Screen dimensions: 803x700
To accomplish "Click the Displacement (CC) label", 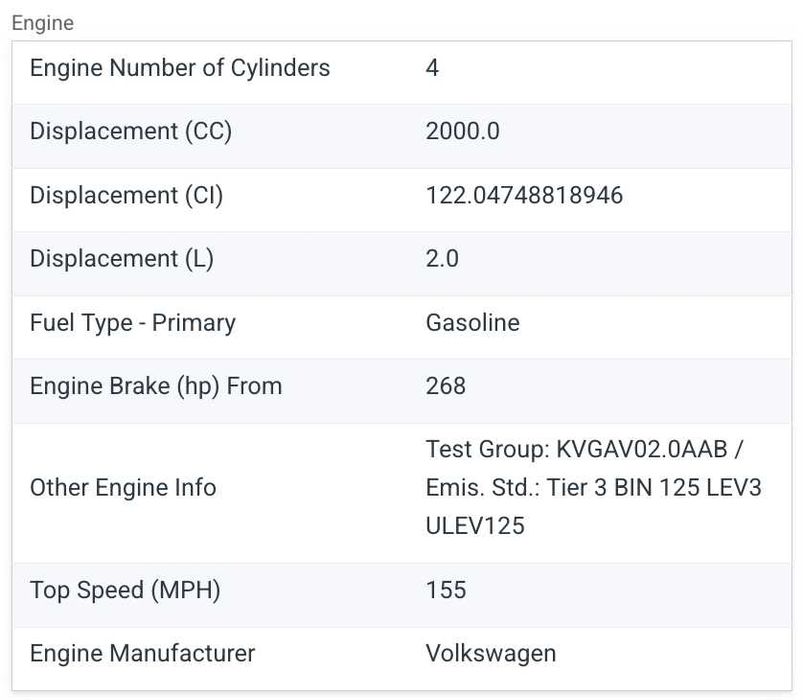I will pos(131,132).
